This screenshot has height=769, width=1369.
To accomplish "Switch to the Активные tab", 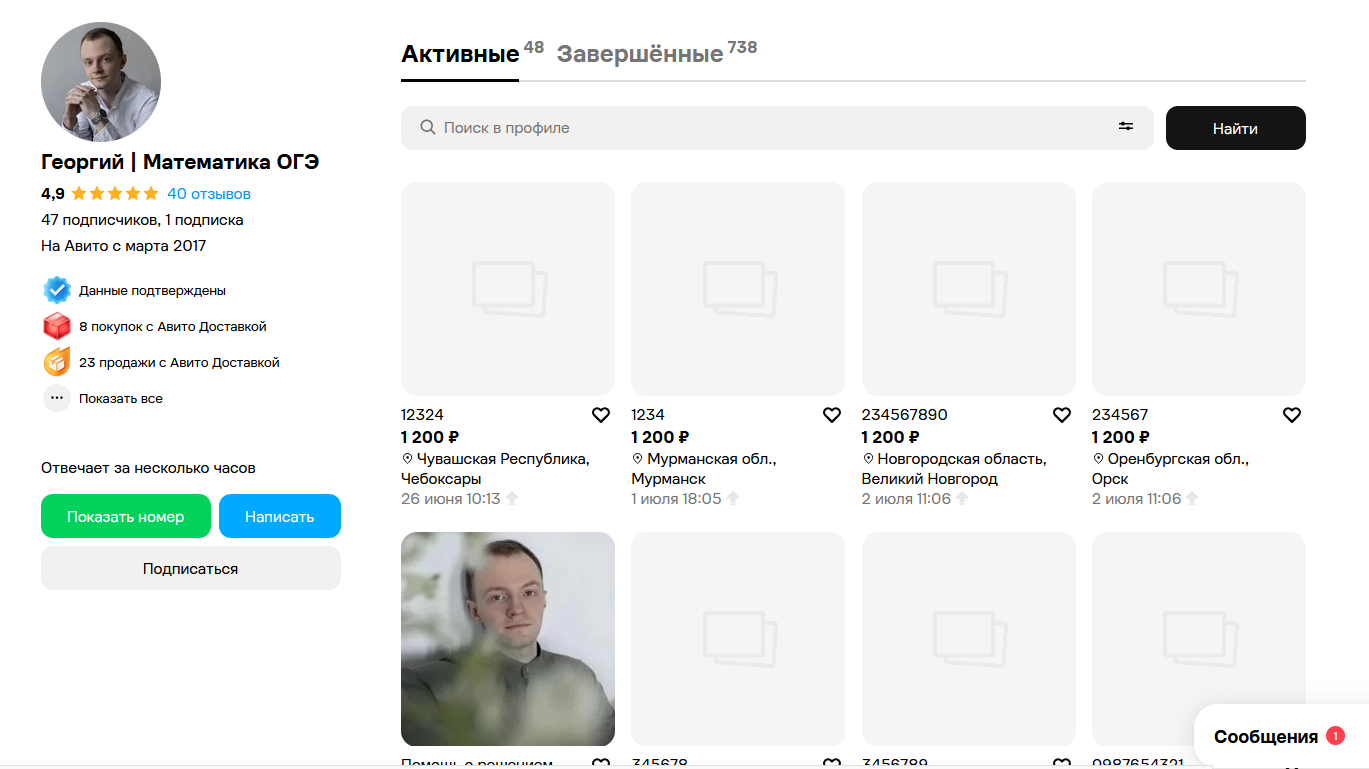I will [460, 54].
